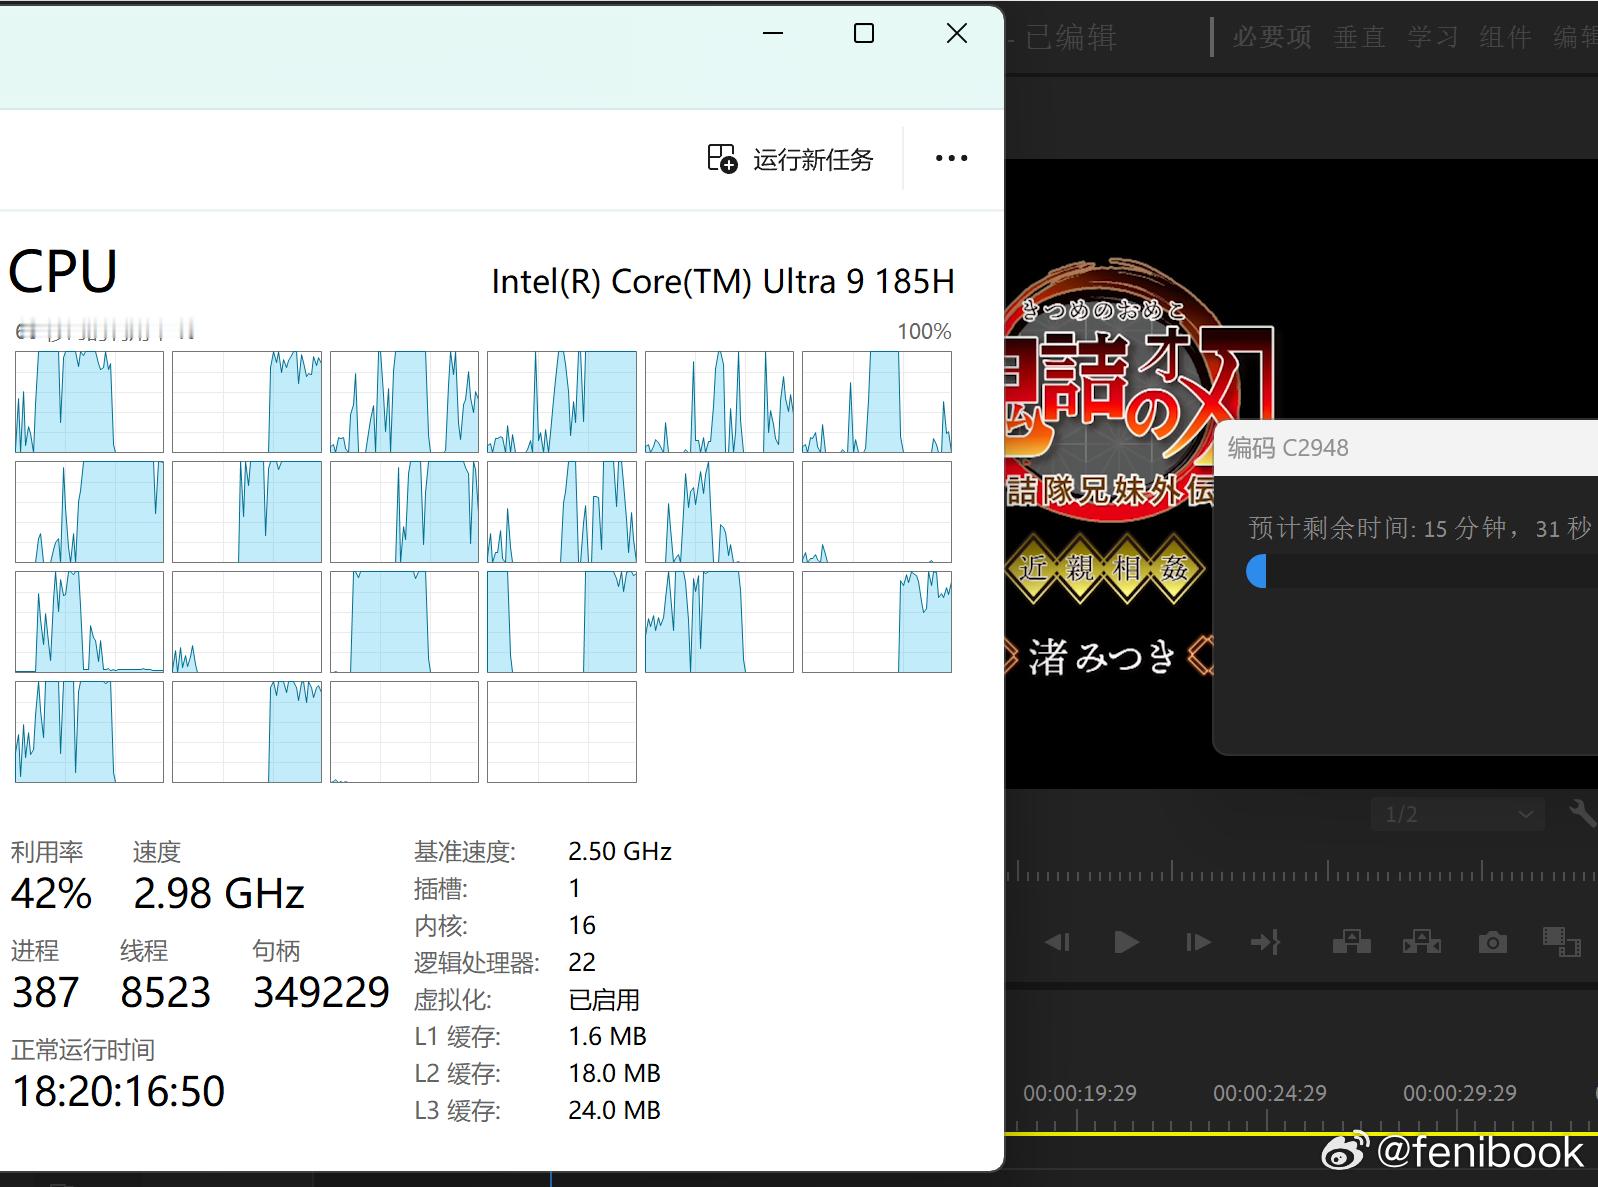Image resolution: width=1598 pixels, height=1187 pixels.
Task: Click the thread count 8523
Action: coord(166,992)
